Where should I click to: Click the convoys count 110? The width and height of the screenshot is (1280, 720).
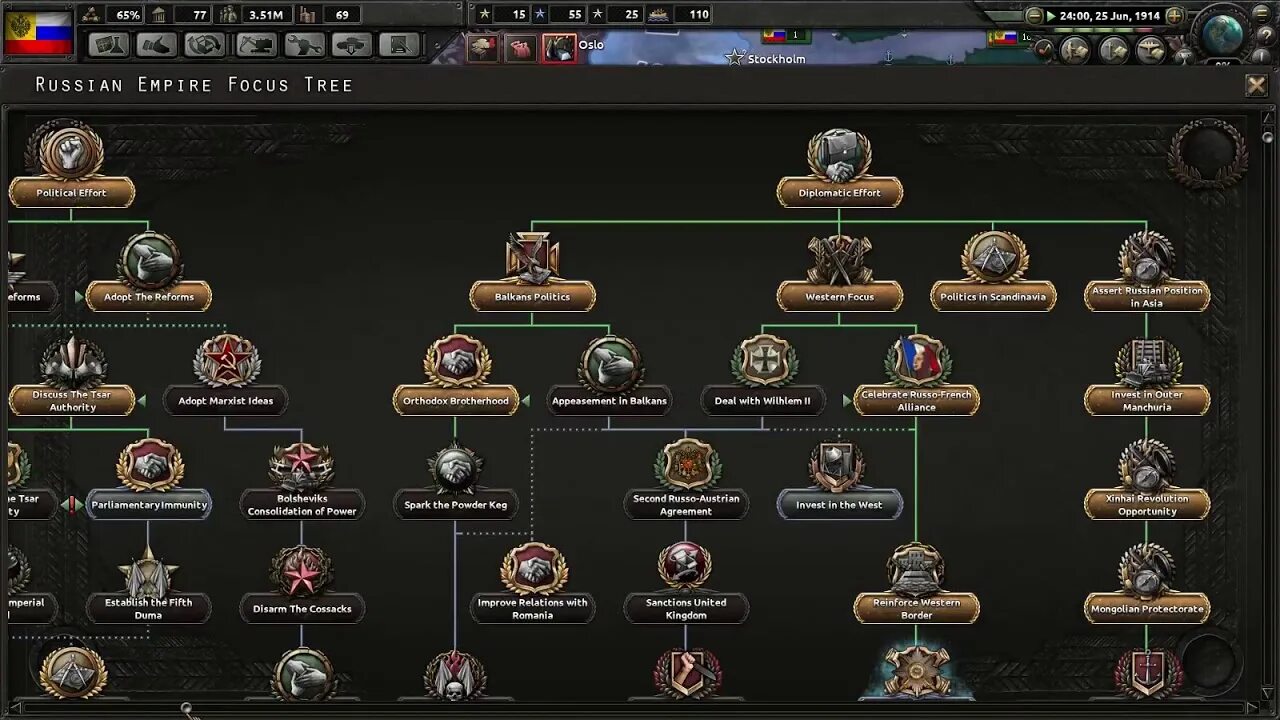click(x=681, y=14)
